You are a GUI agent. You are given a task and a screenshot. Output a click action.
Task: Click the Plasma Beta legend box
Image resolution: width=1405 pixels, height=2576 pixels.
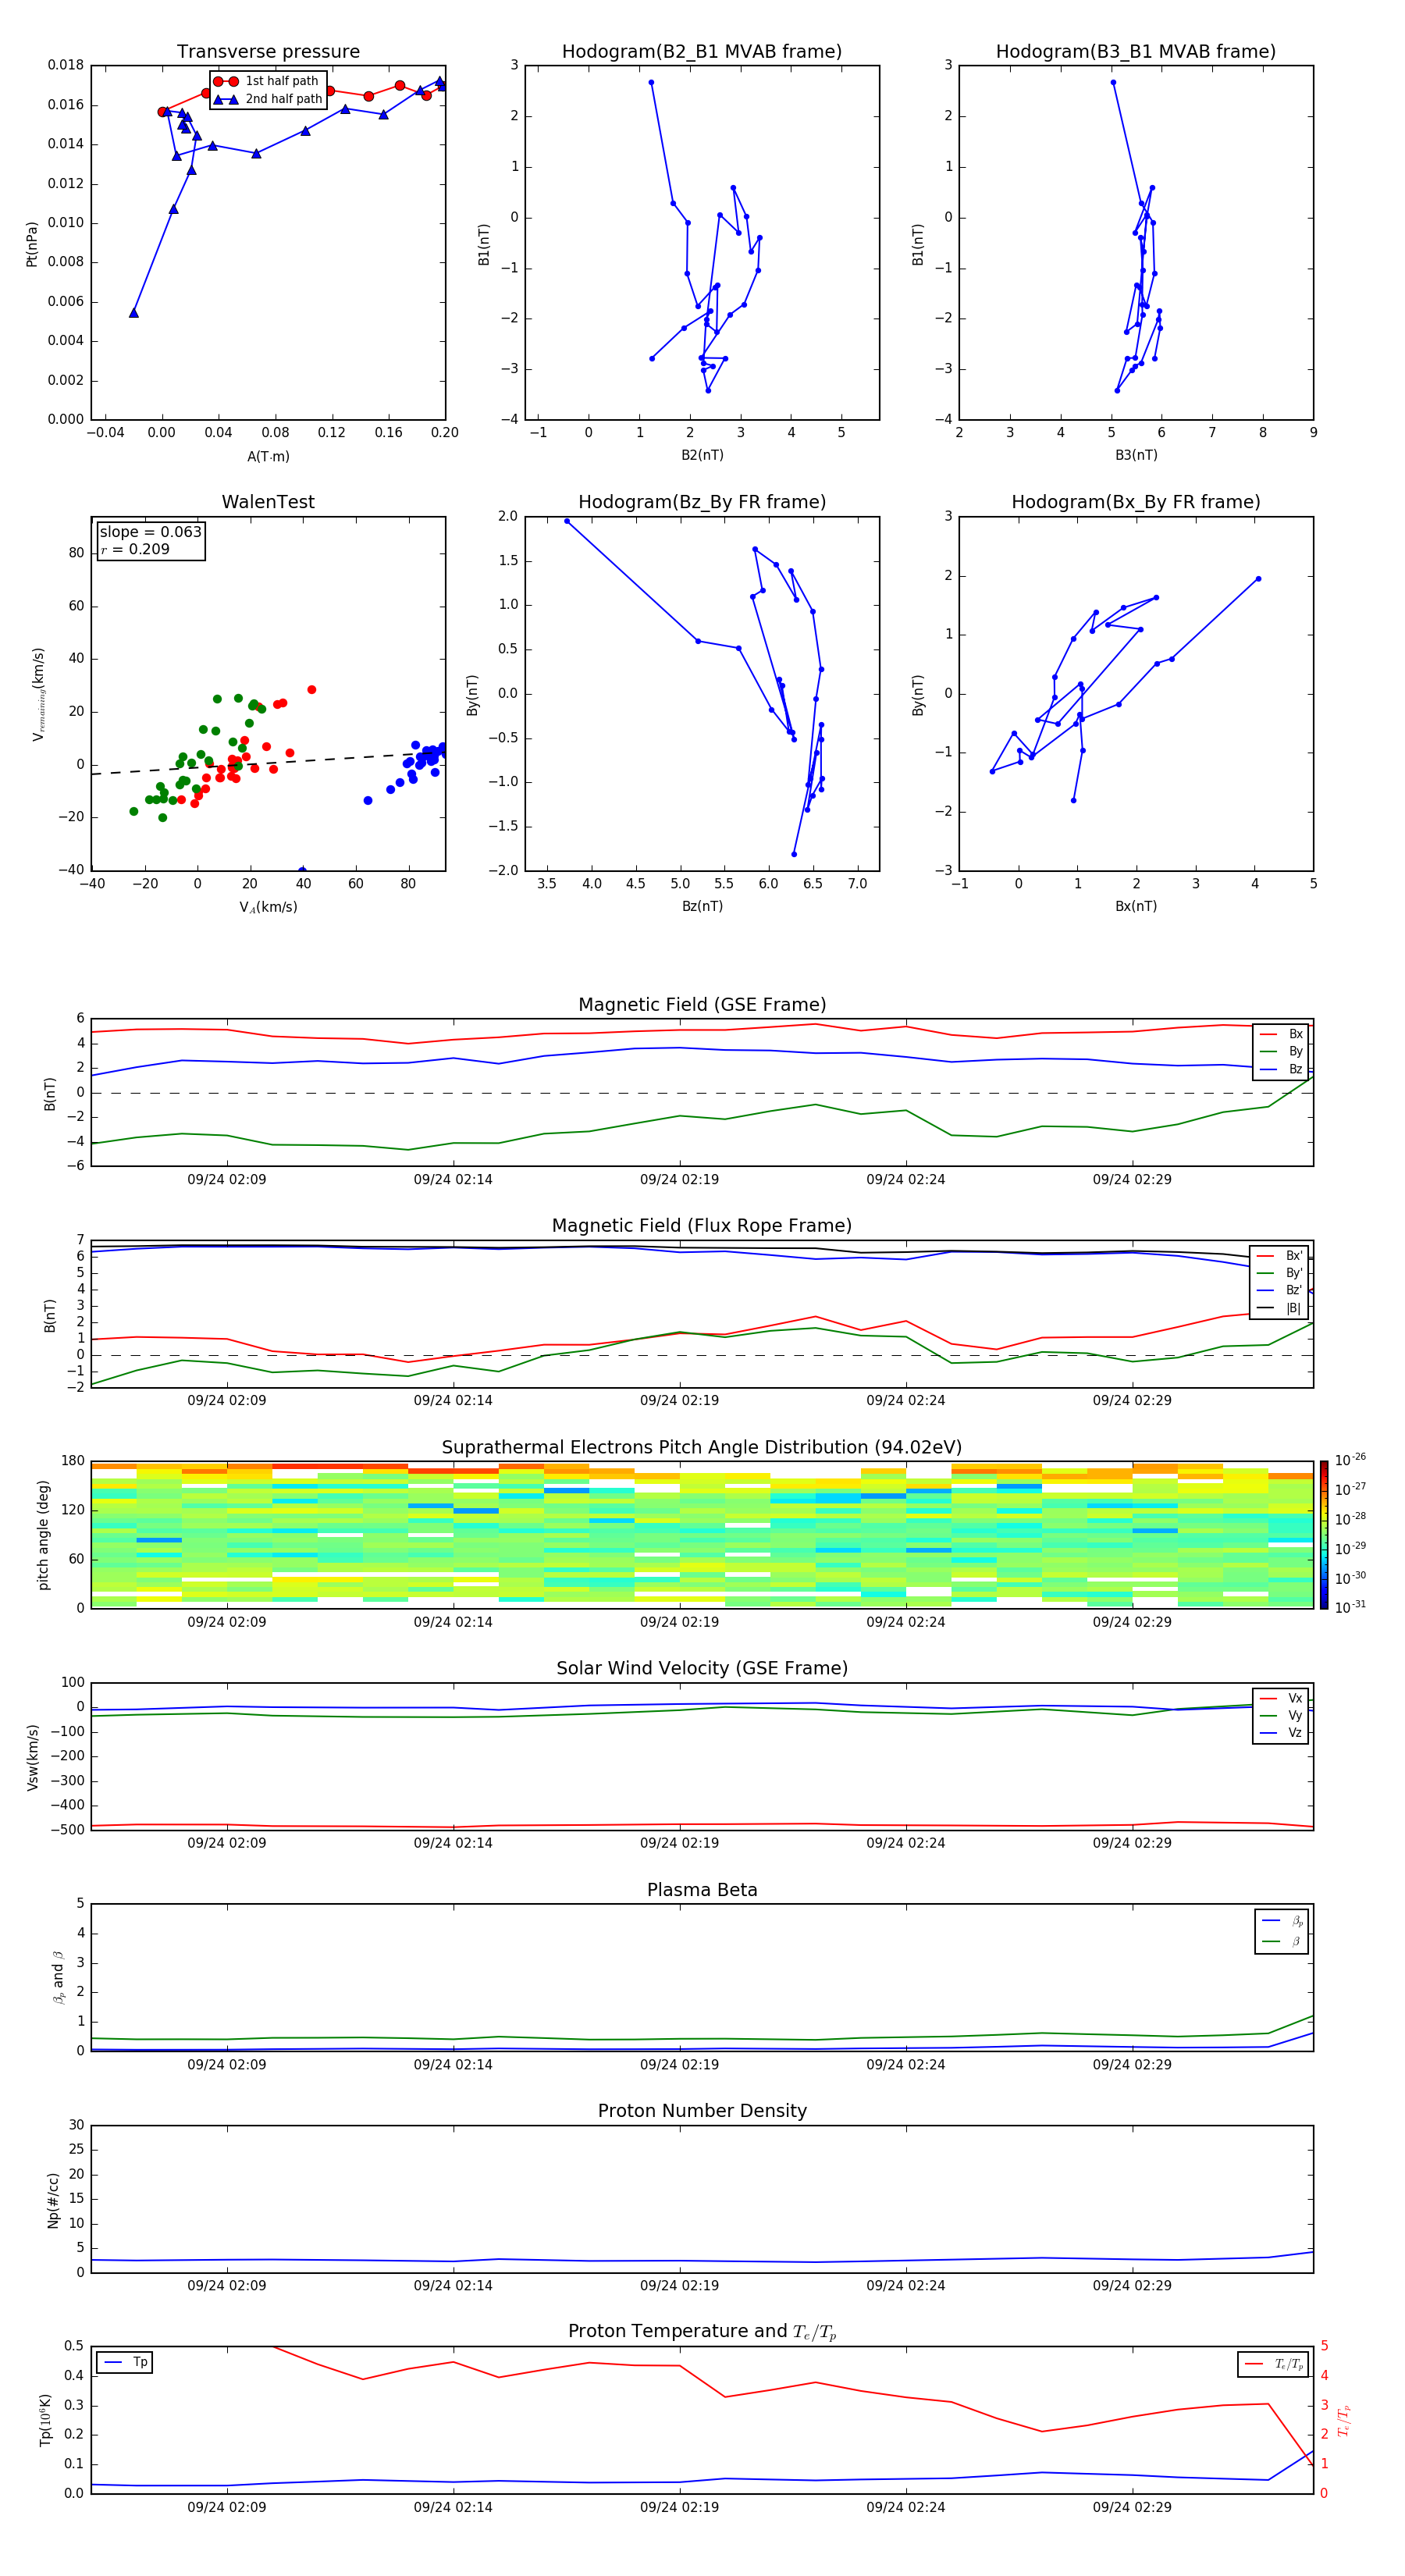click(x=1281, y=1931)
